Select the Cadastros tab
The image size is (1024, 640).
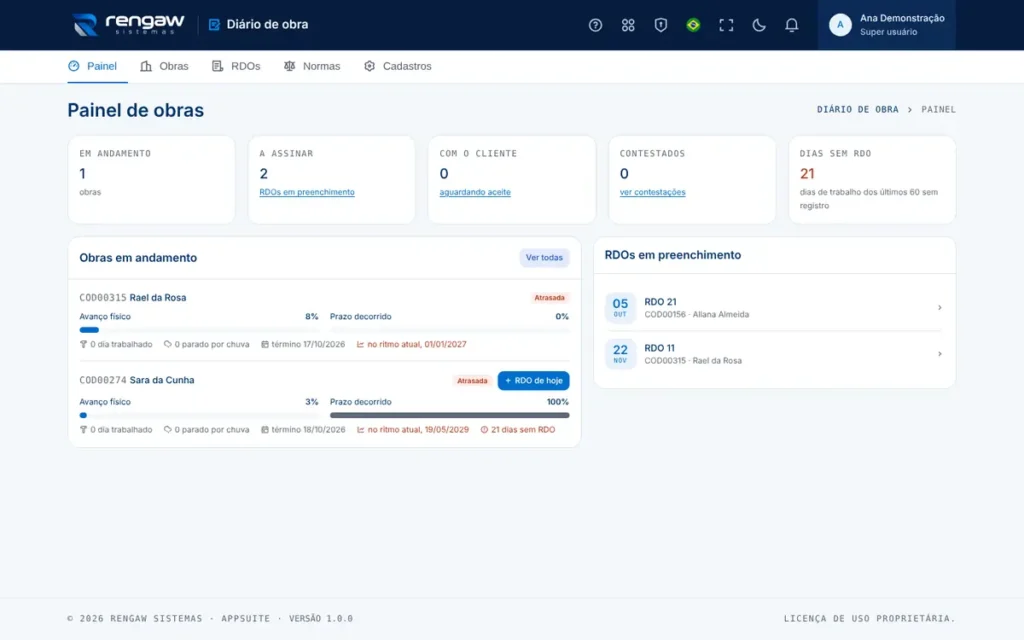398,66
